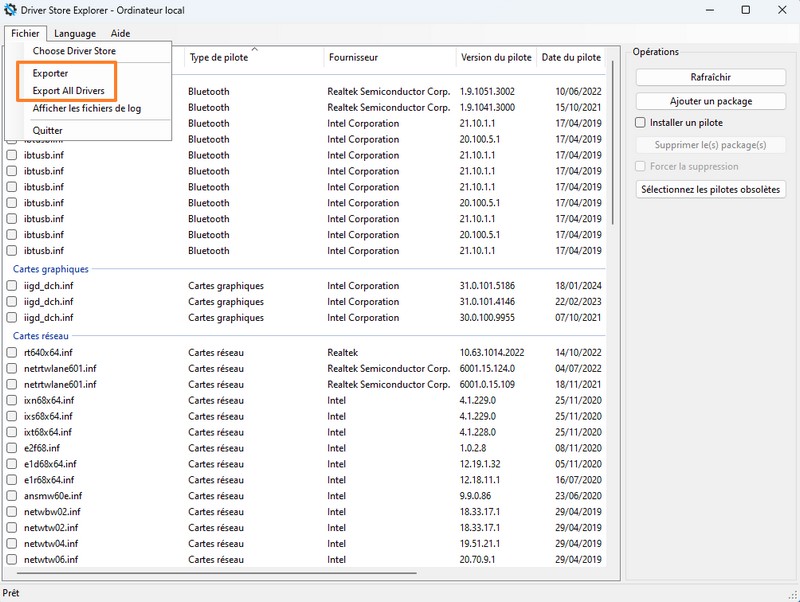
Task: Click Exporter in the Fichier menu
Action: pyautogui.click(x=50, y=73)
